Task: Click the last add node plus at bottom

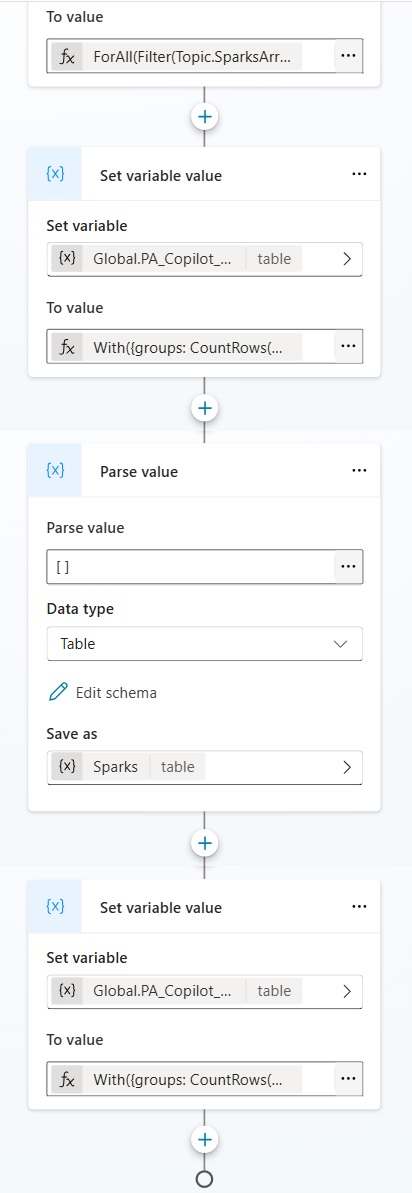Action: [204, 1139]
